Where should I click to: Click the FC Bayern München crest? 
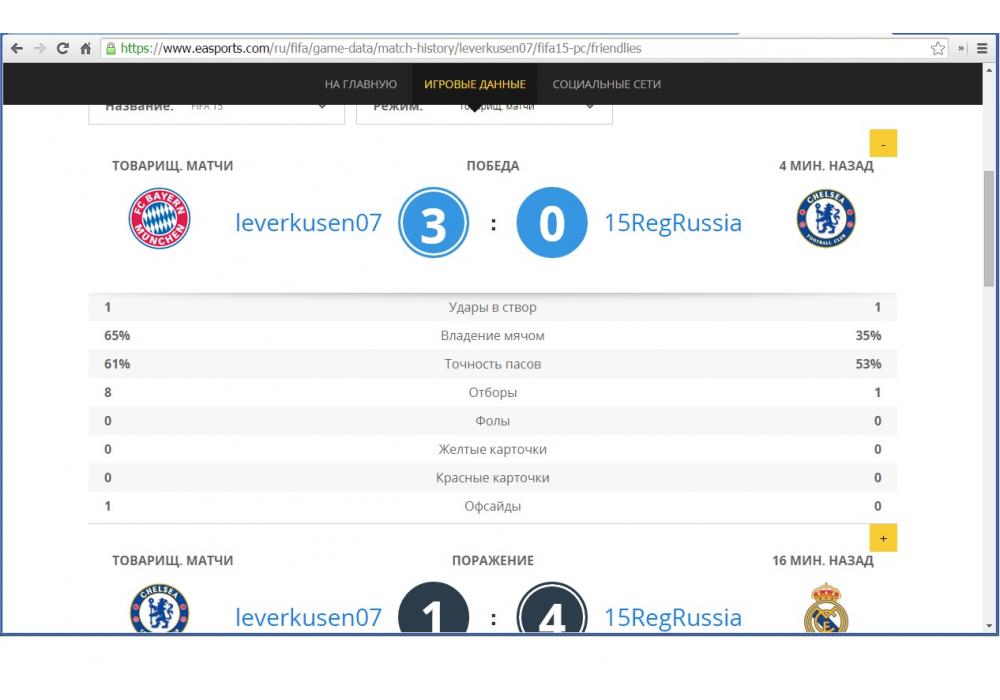click(x=159, y=218)
